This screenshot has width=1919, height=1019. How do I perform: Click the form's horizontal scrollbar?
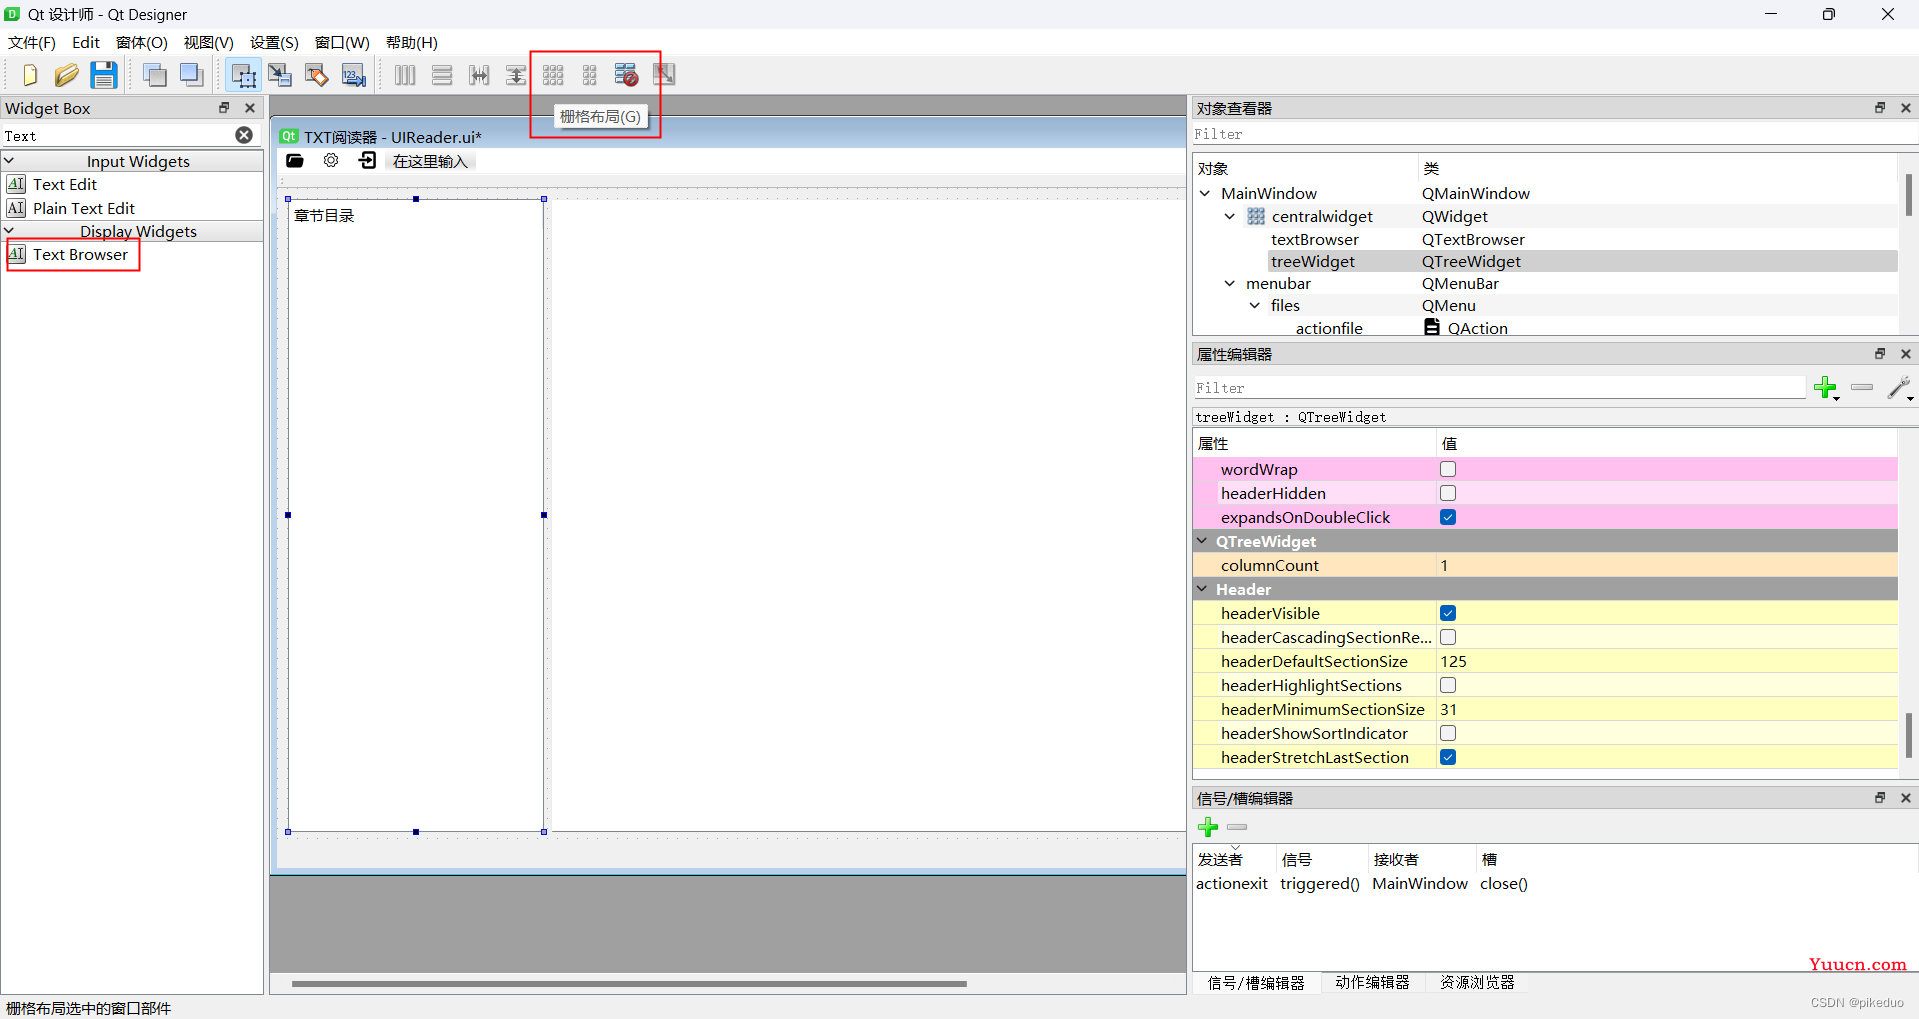click(x=630, y=983)
